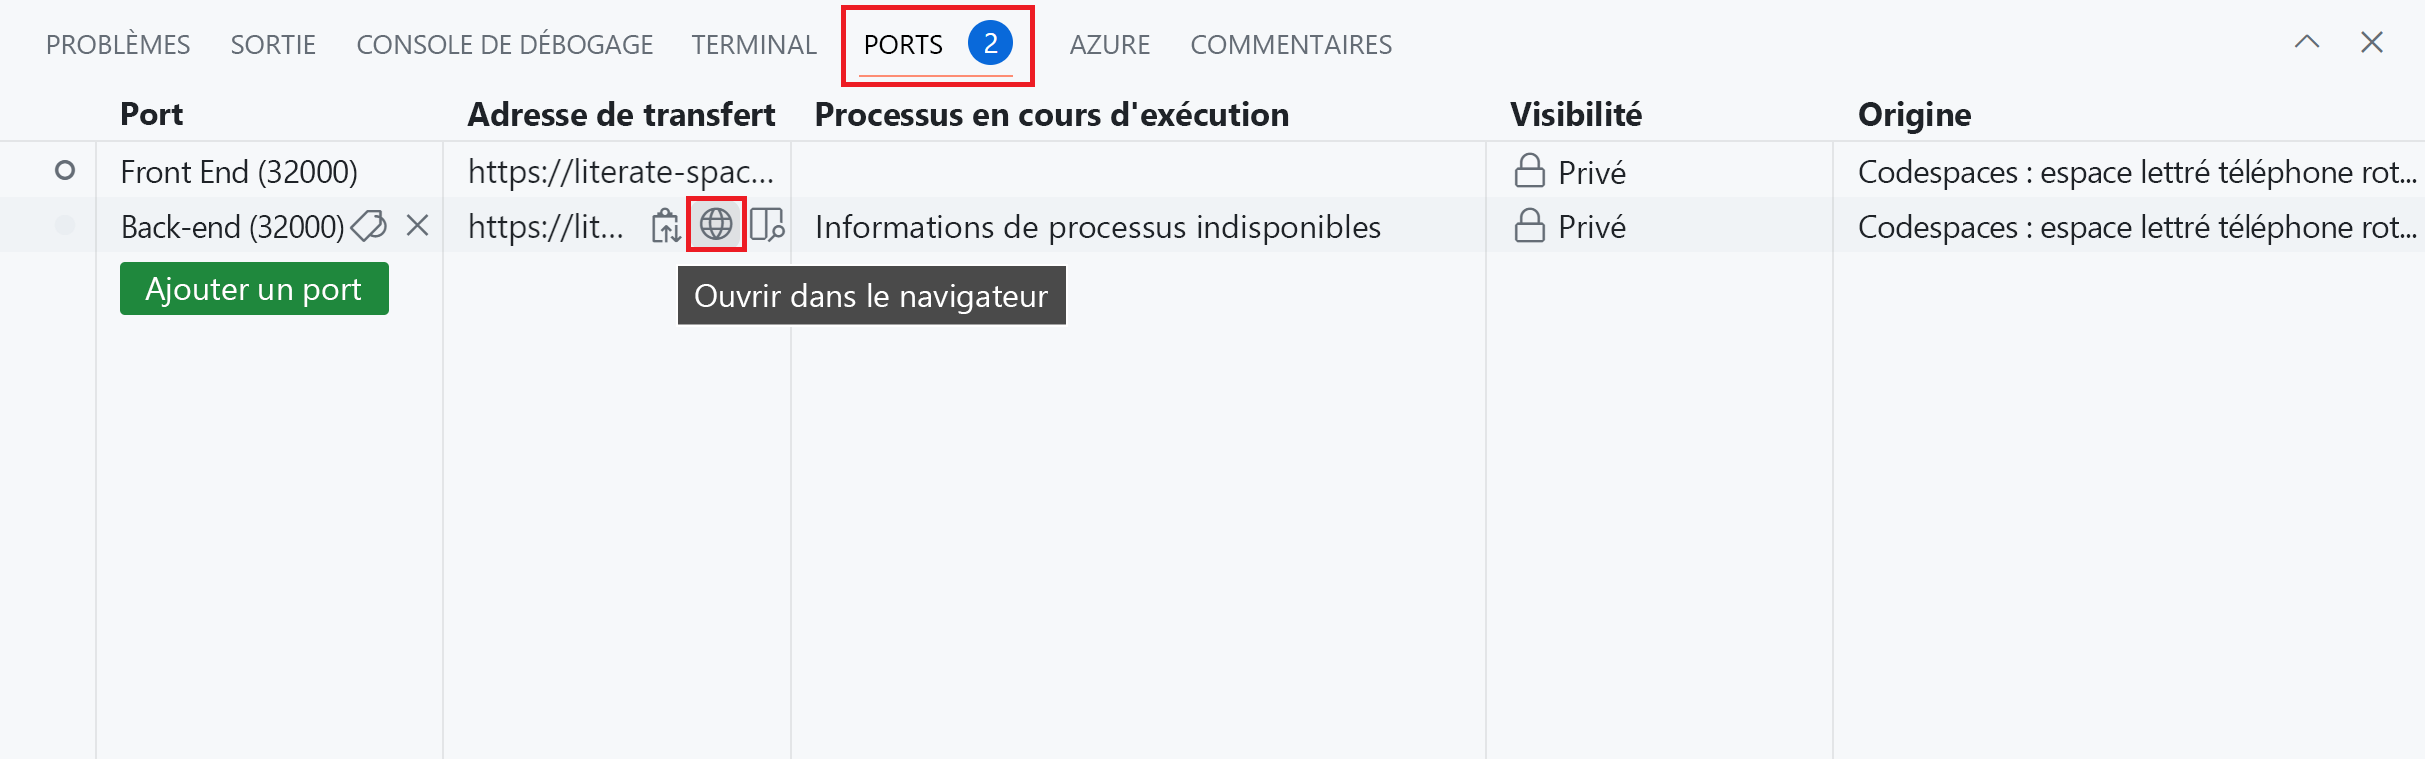Set a label on the Back-end port
Viewport: 2425px width, 759px height.
(368, 226)
